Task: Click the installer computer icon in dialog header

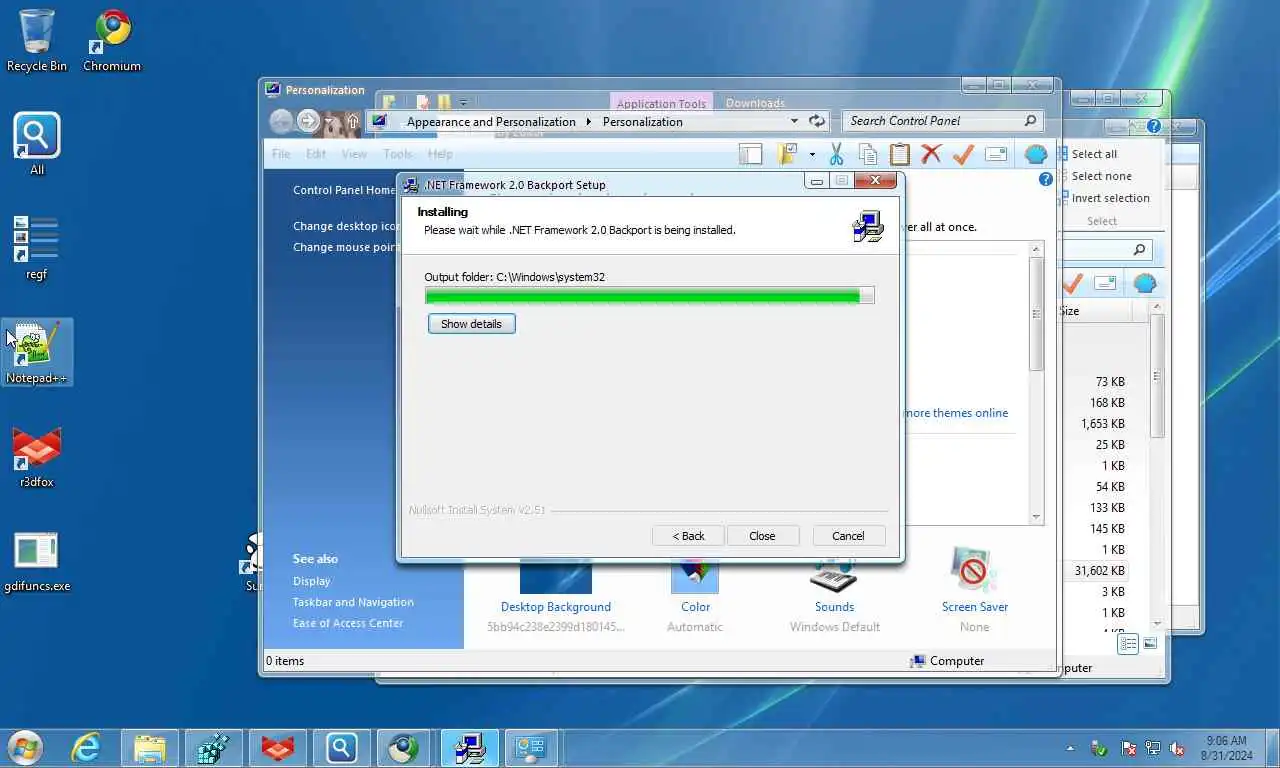Action: click(868, 227)
